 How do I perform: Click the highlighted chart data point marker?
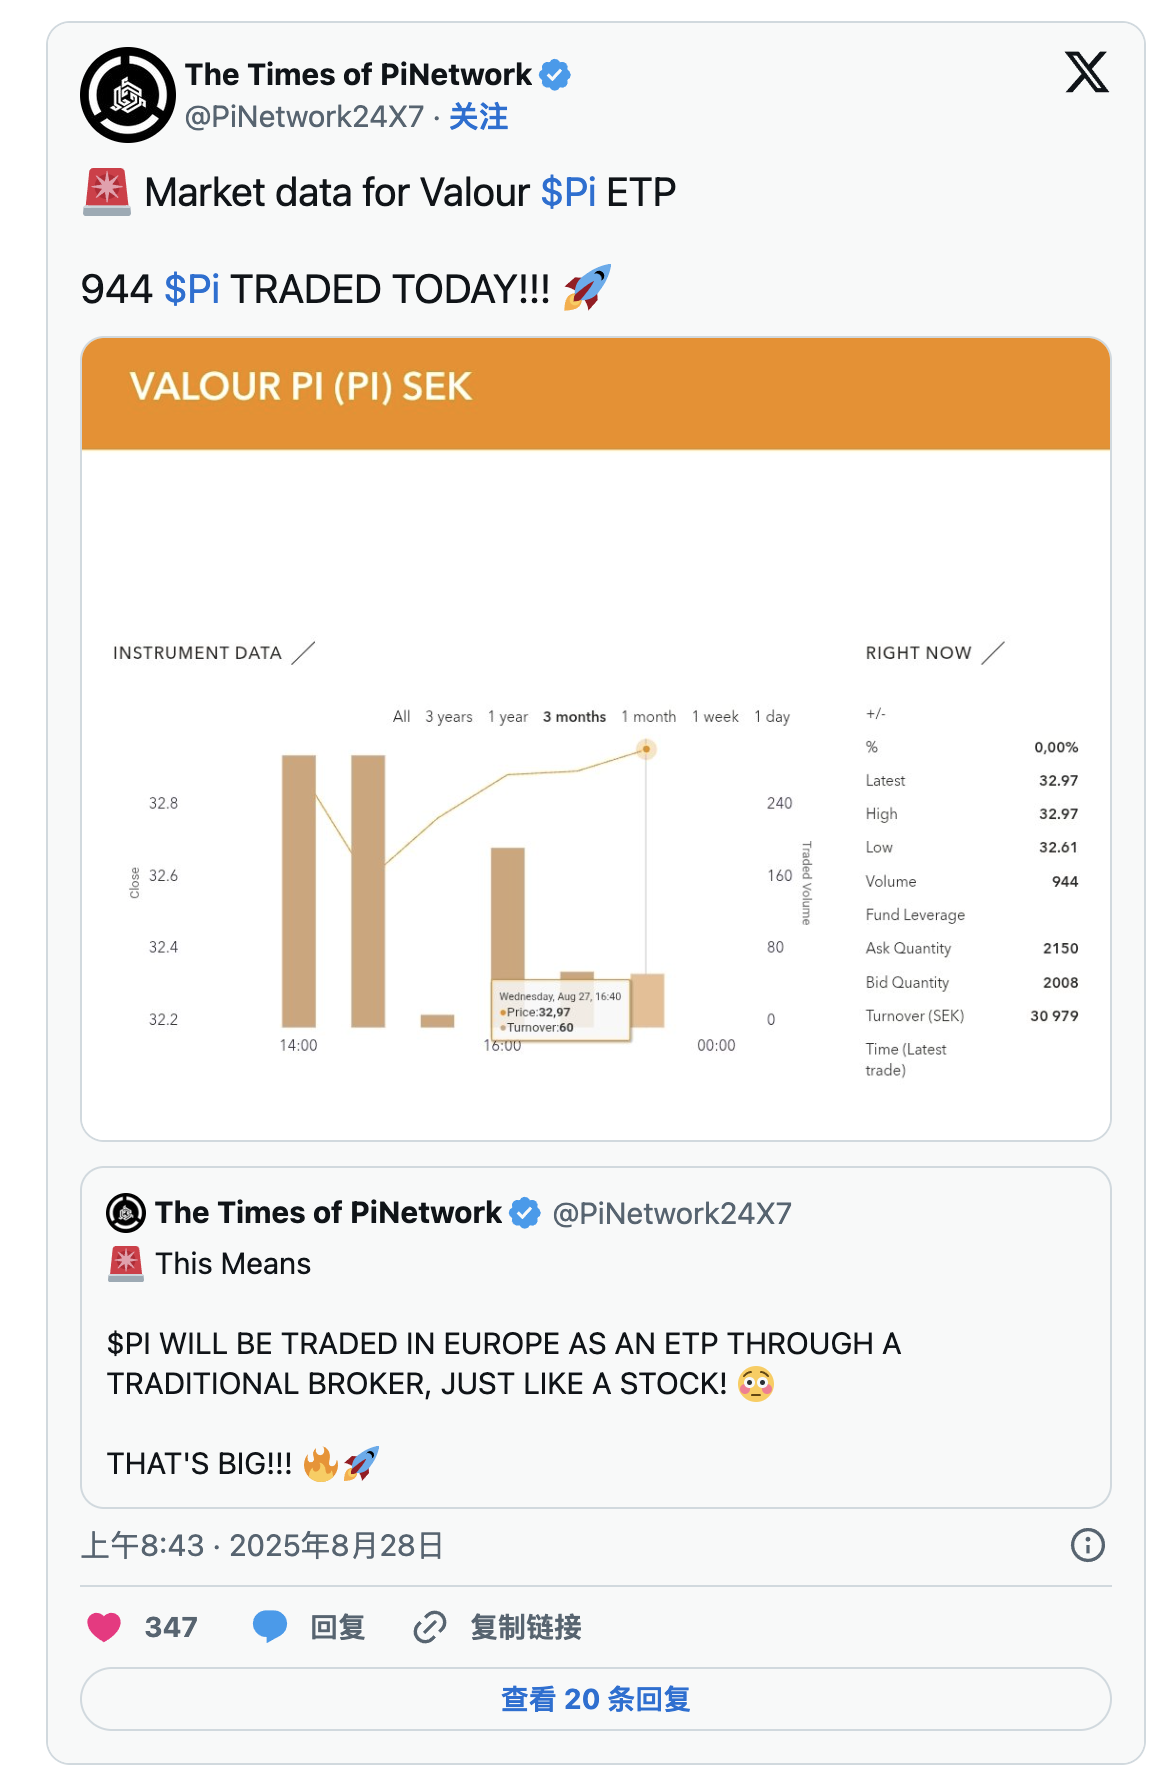(x=646, y=749)
